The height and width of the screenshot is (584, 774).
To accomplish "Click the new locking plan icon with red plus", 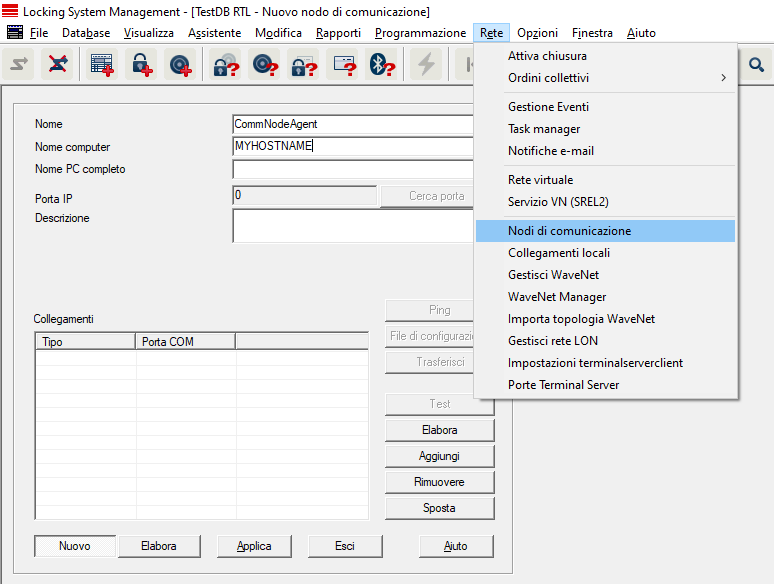I will tap(101, 65).
